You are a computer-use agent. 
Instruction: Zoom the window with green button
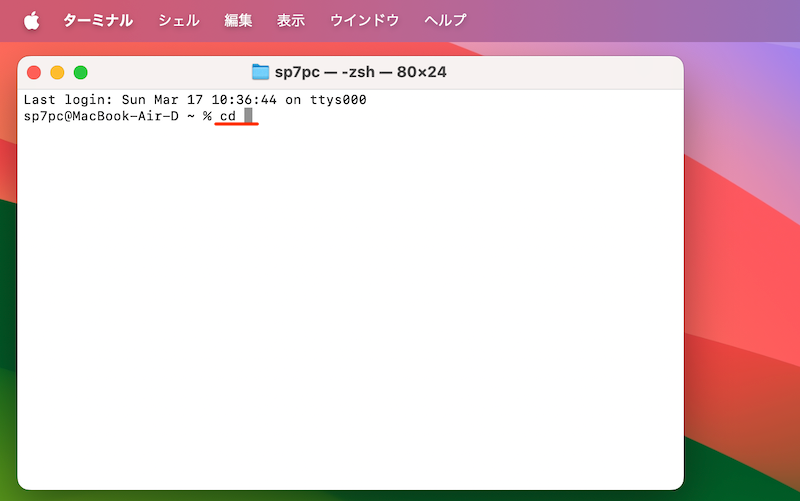click(x=80, y=72)
